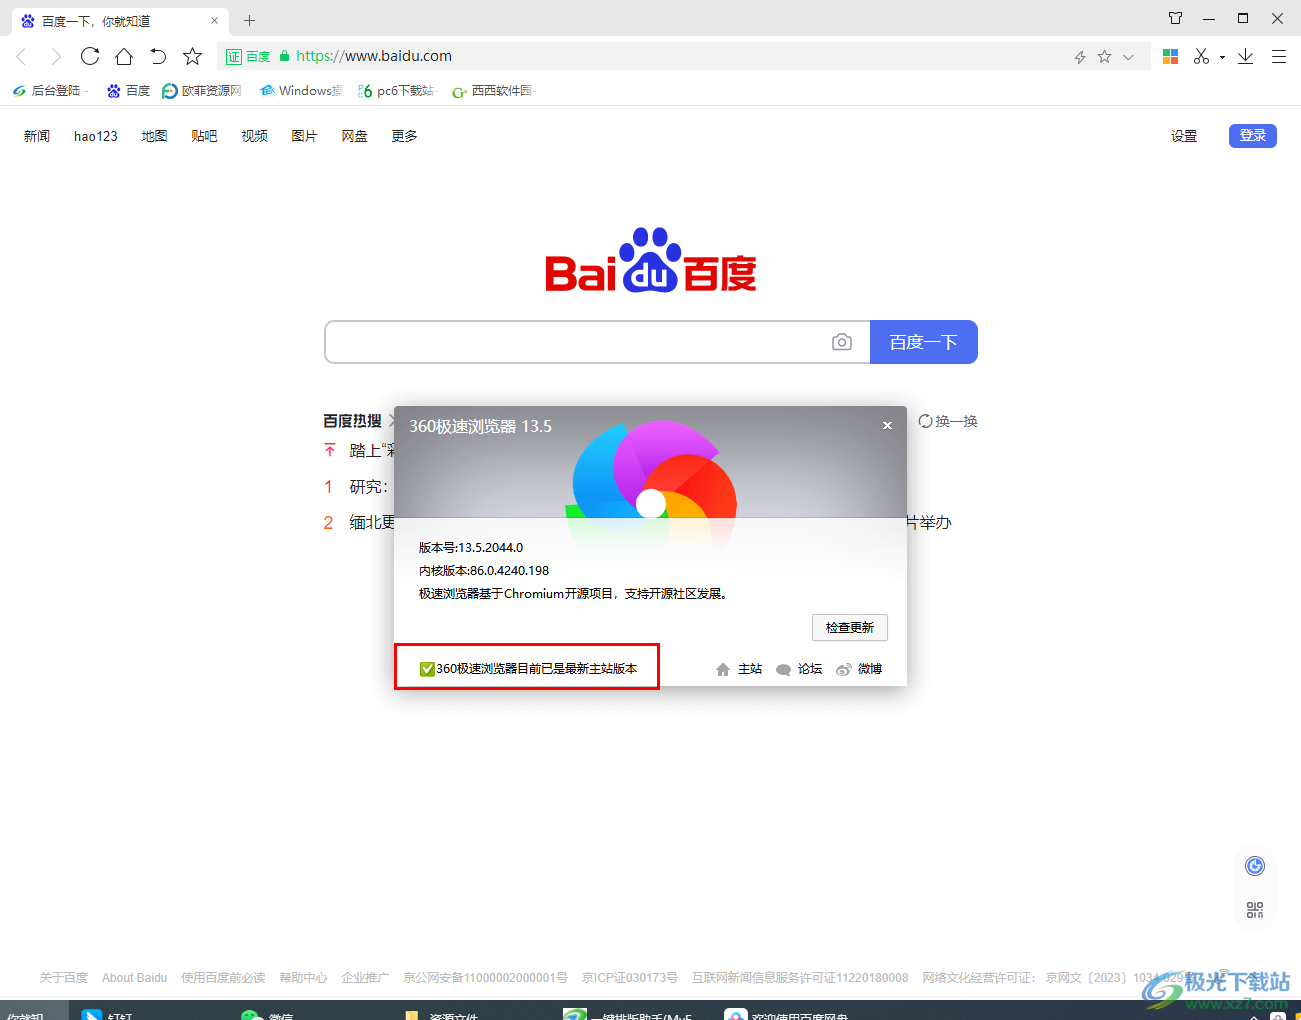The width and height of the screenshot is (1301, 1020).
Task: Open the 西西软件园 bookmark
Action: click(492, 91)
